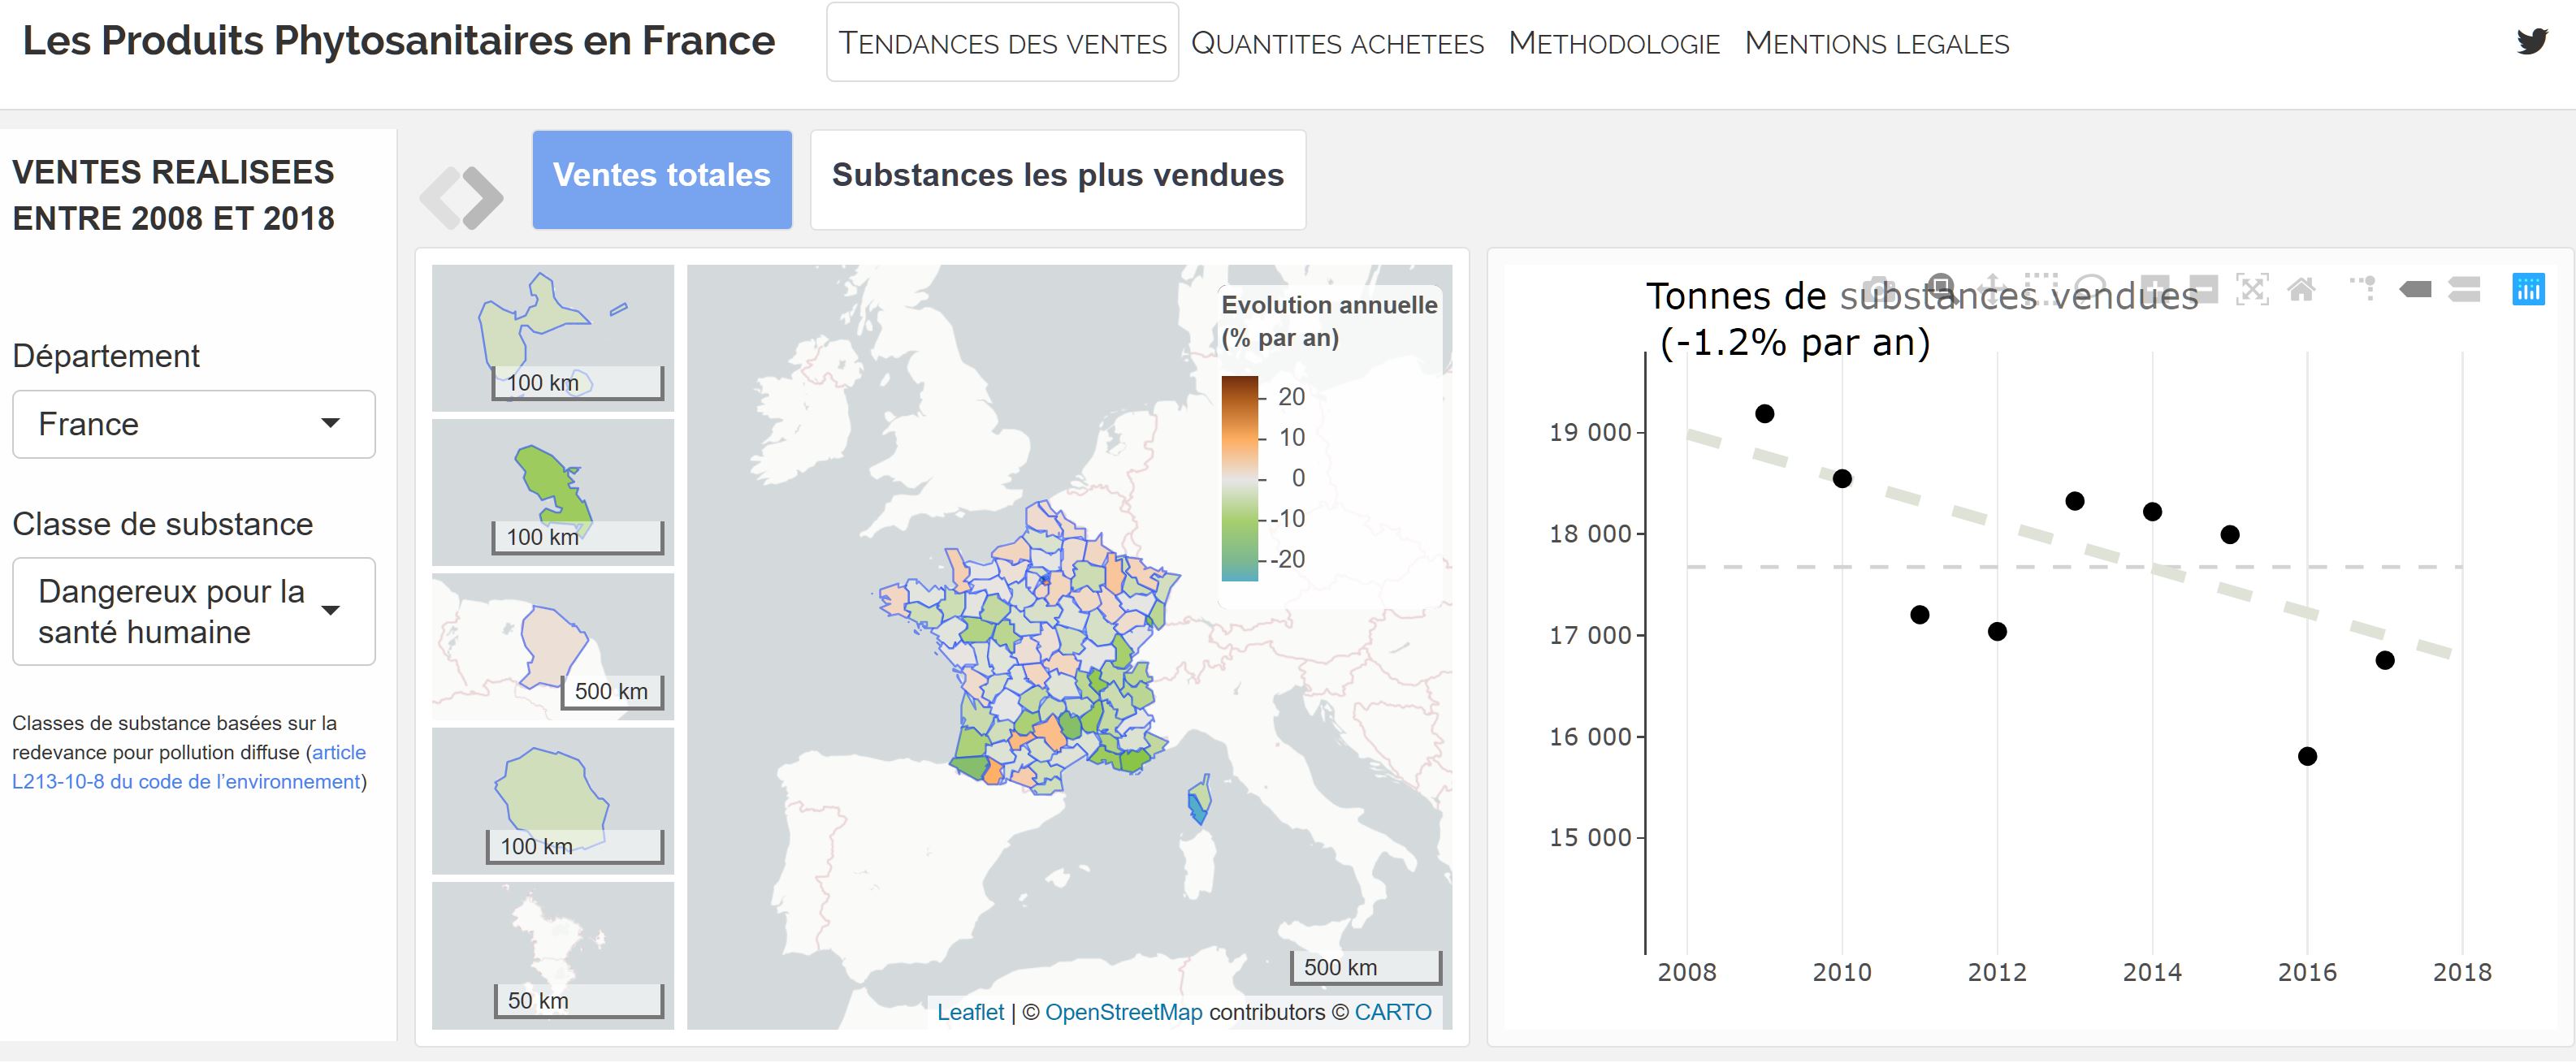This screenshot has height=1063, width=2576.
Task: Toggle compare data on hover
Action: tap(2464, 290)
